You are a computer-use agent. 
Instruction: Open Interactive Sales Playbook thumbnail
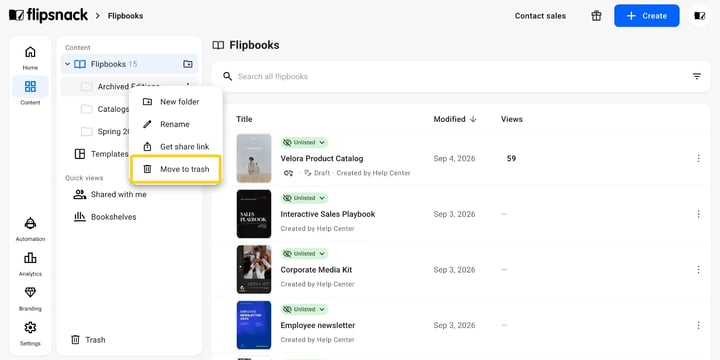(254, 214)
